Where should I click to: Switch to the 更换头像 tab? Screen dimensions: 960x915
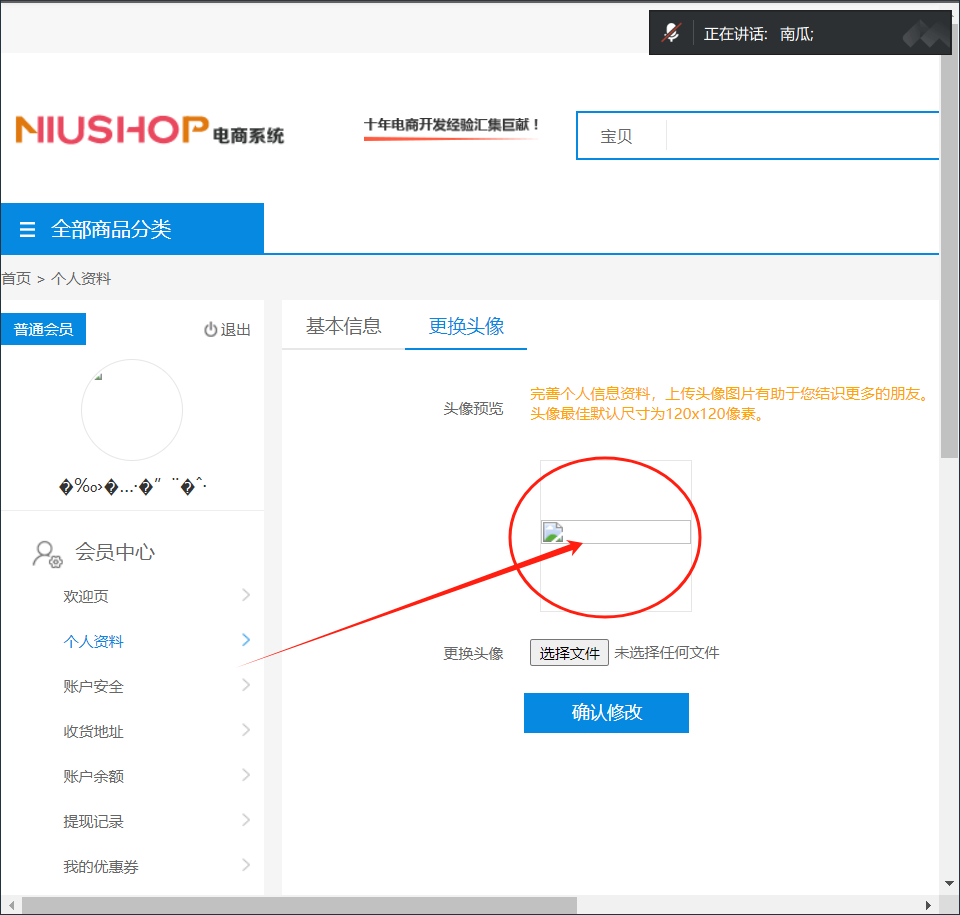466,326
